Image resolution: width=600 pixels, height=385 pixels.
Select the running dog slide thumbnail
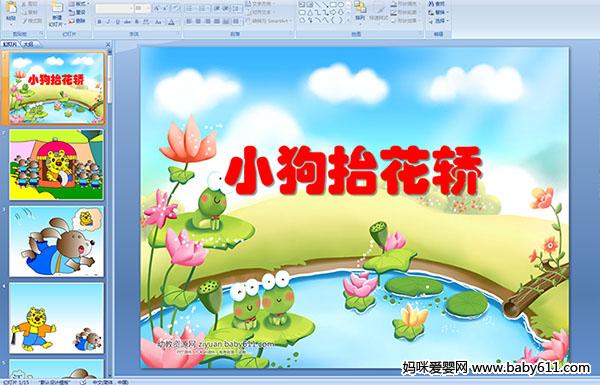click(56, 241)
